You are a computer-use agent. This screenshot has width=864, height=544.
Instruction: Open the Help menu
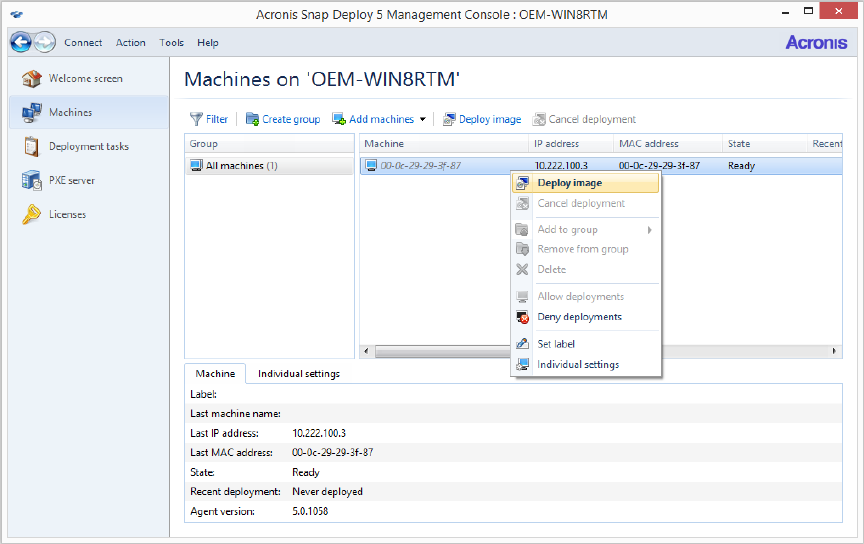[208, 42]
